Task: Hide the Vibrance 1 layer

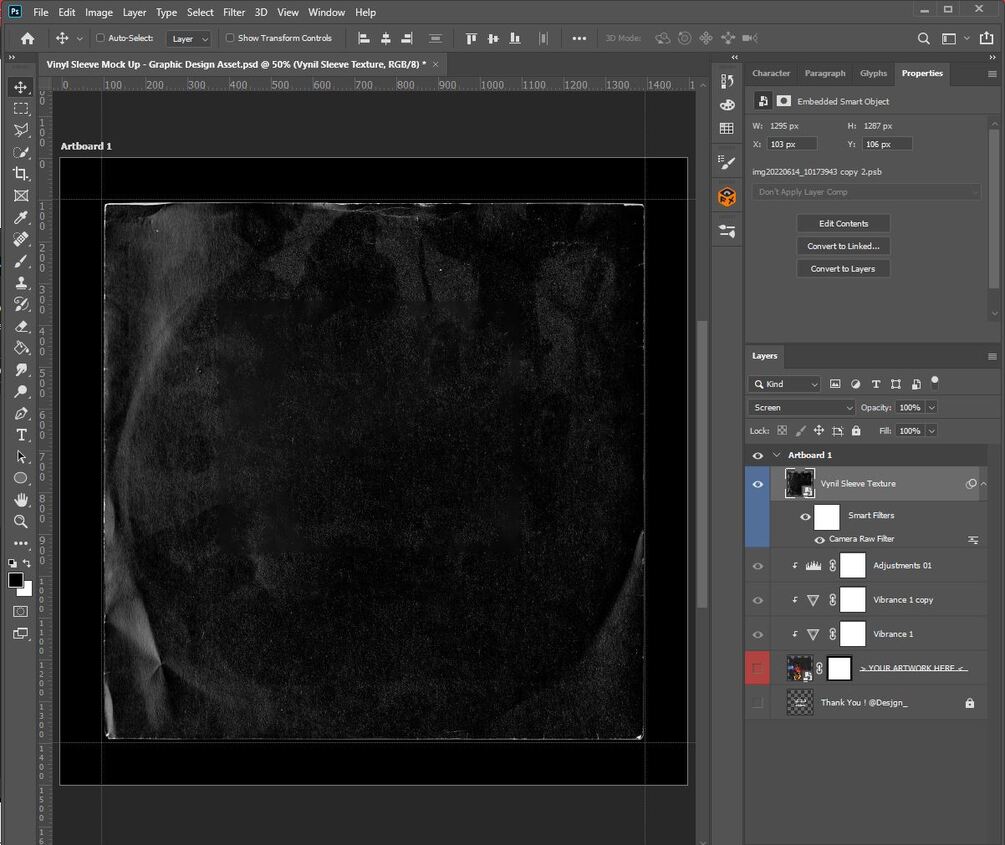Action: coord(758,635)
